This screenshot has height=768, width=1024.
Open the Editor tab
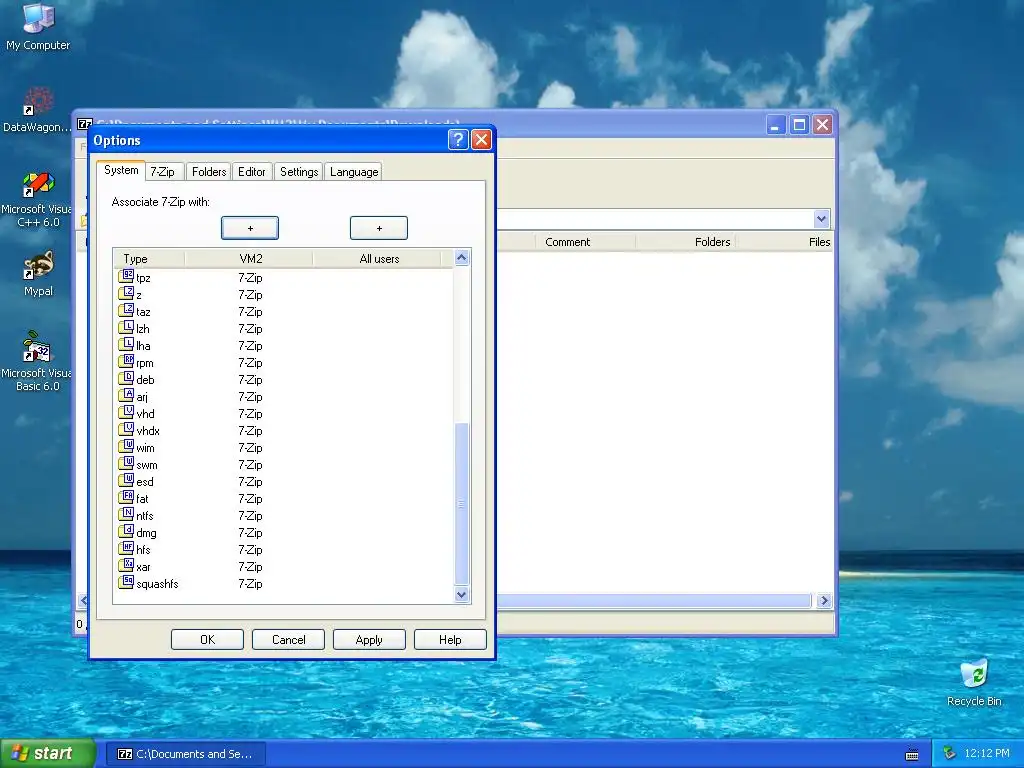(251, 172)
